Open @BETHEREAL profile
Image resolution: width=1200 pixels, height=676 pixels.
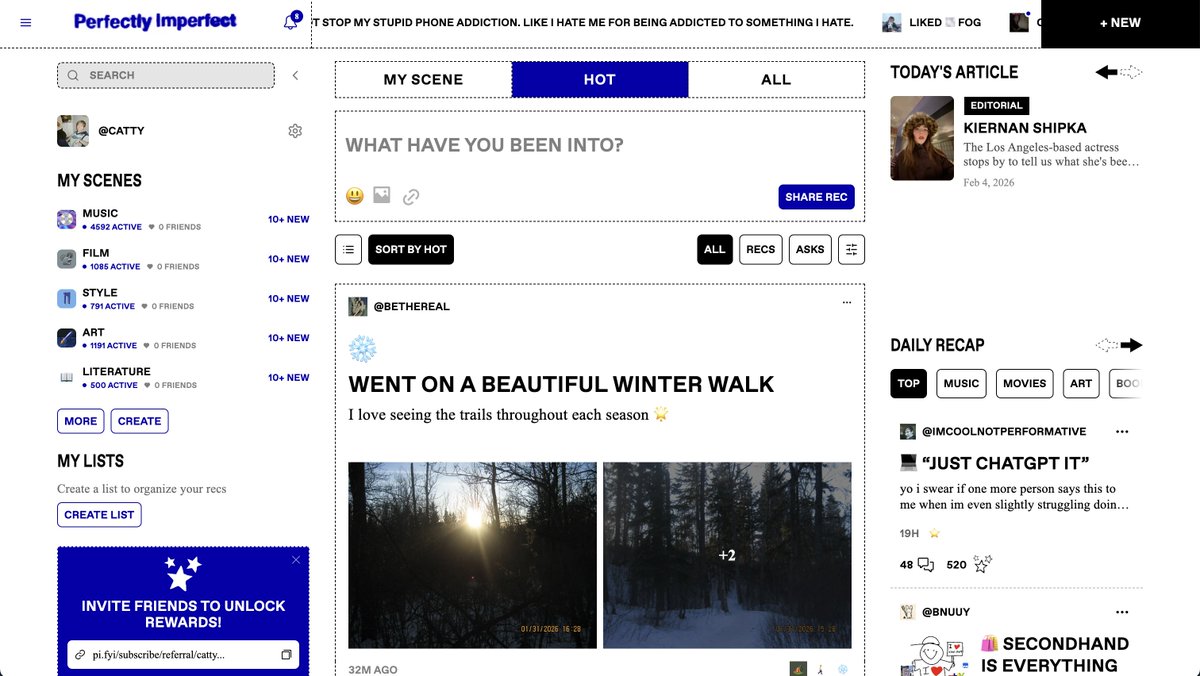point(411,306)
